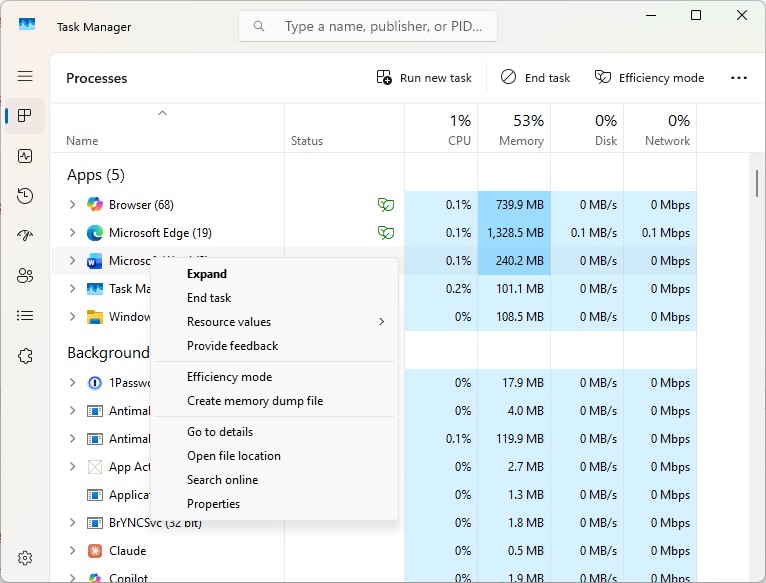Click the Microsoft Edge app icon
Image resolution: width=766 pixels, height=583 pixels.
(95, 233)
